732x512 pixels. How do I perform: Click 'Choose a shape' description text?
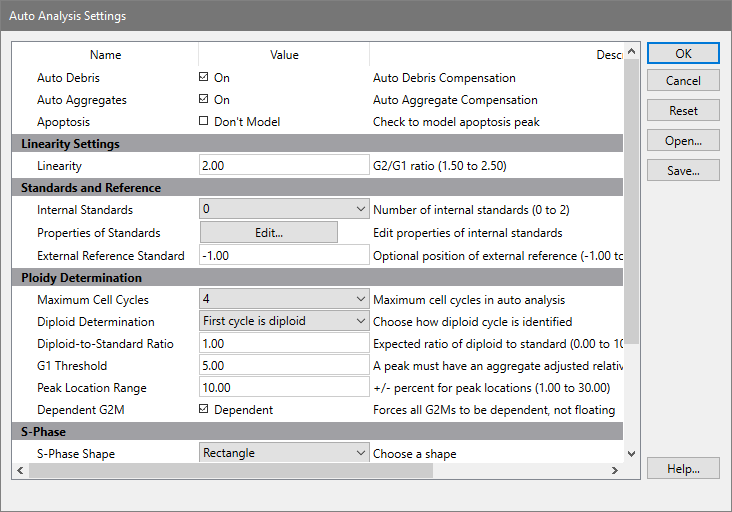tap(415, 454)
